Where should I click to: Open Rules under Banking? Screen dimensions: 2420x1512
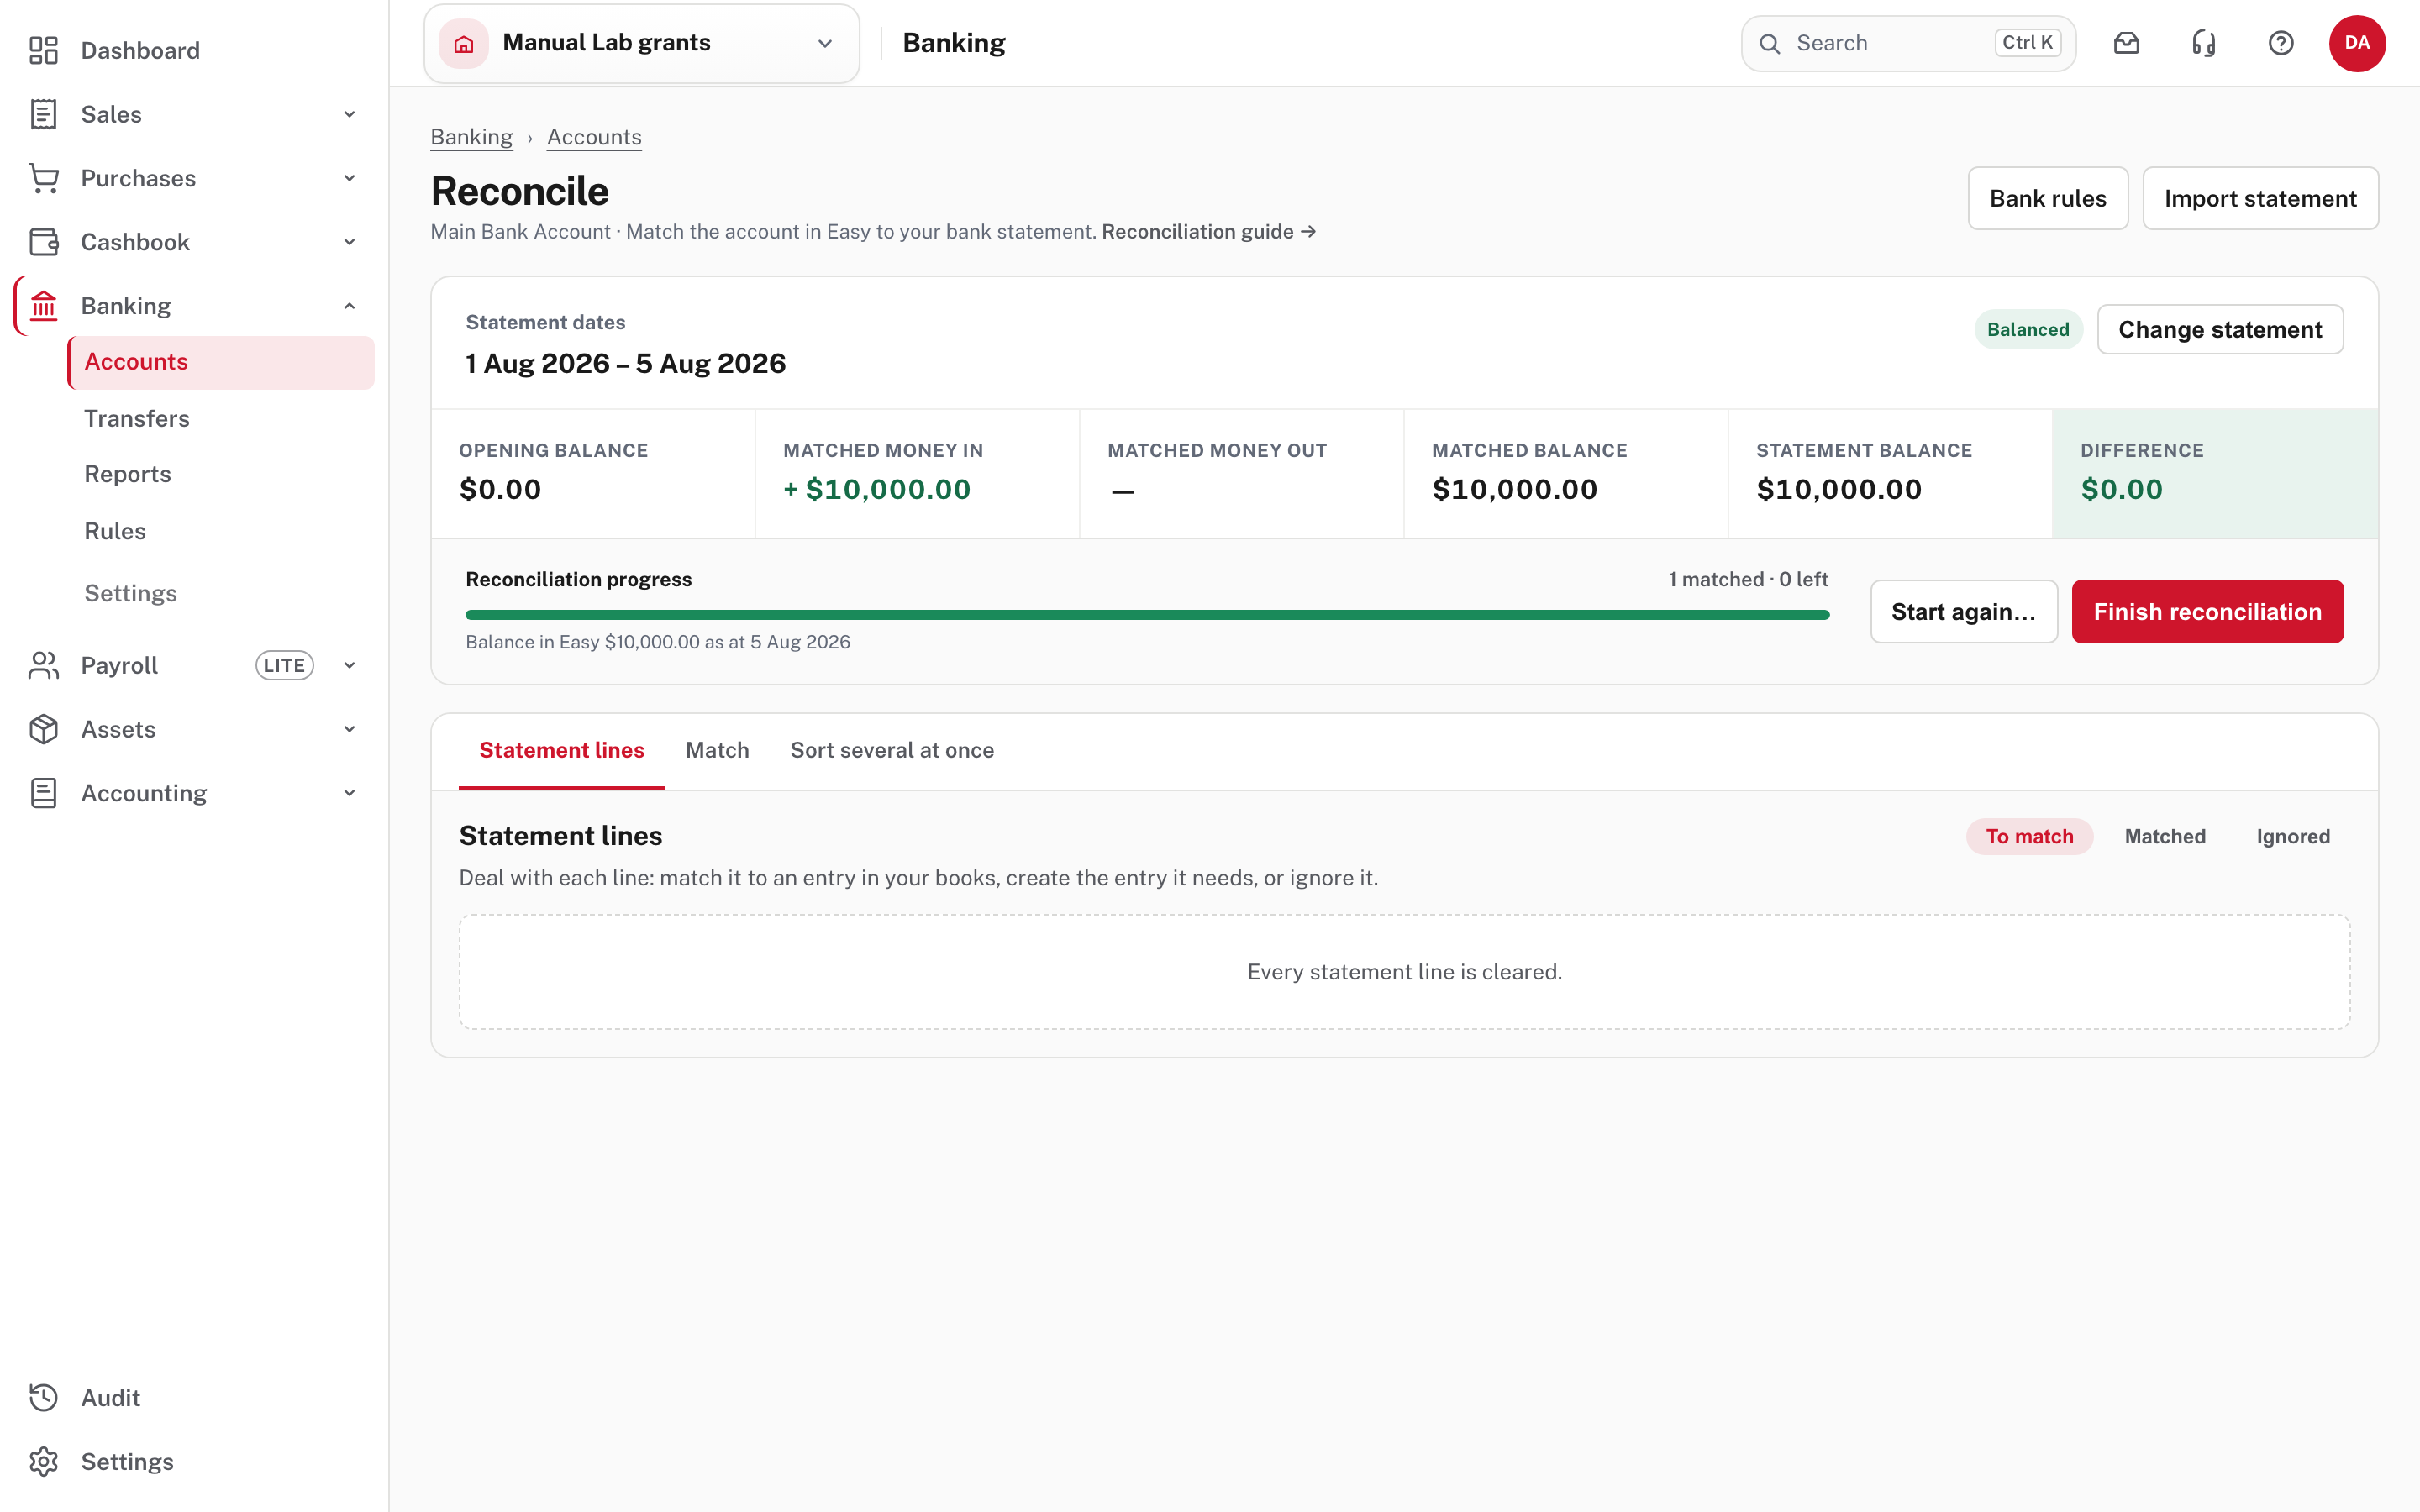(x=221, y=531)
